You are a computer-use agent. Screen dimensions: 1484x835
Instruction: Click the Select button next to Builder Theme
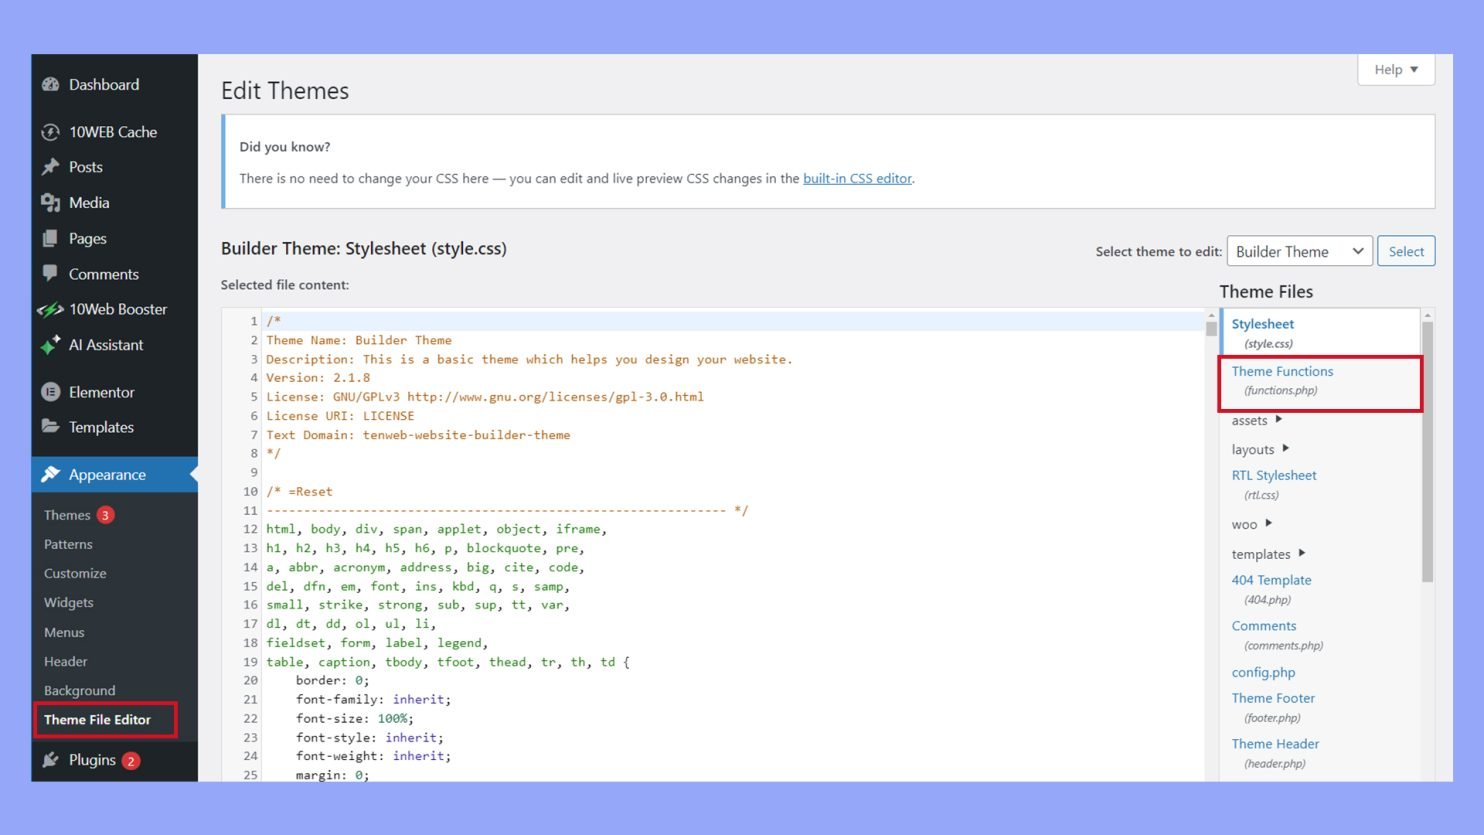[x=1406, y=251]
